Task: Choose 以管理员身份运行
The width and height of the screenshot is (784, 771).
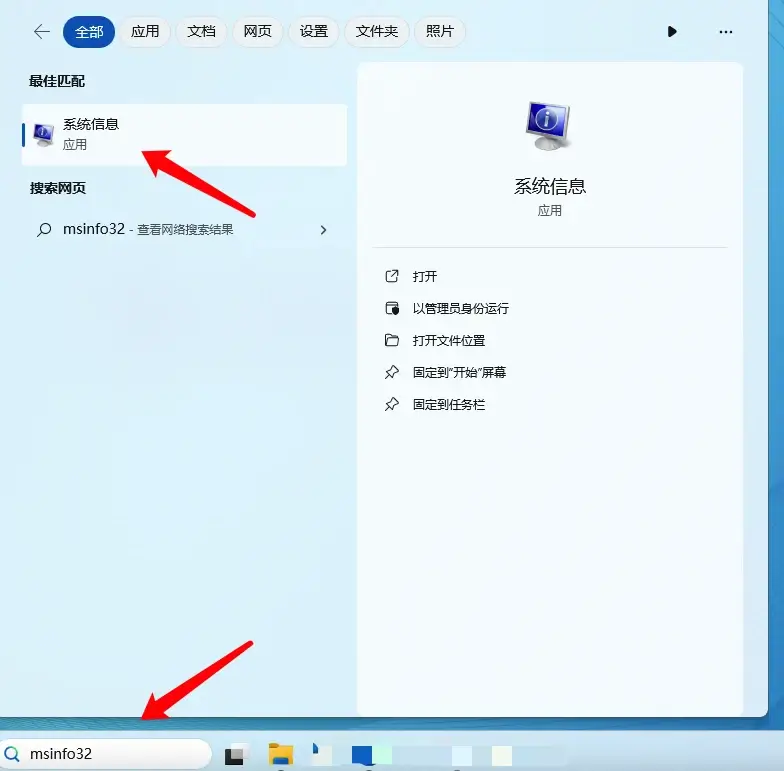Action: (460, 308)
